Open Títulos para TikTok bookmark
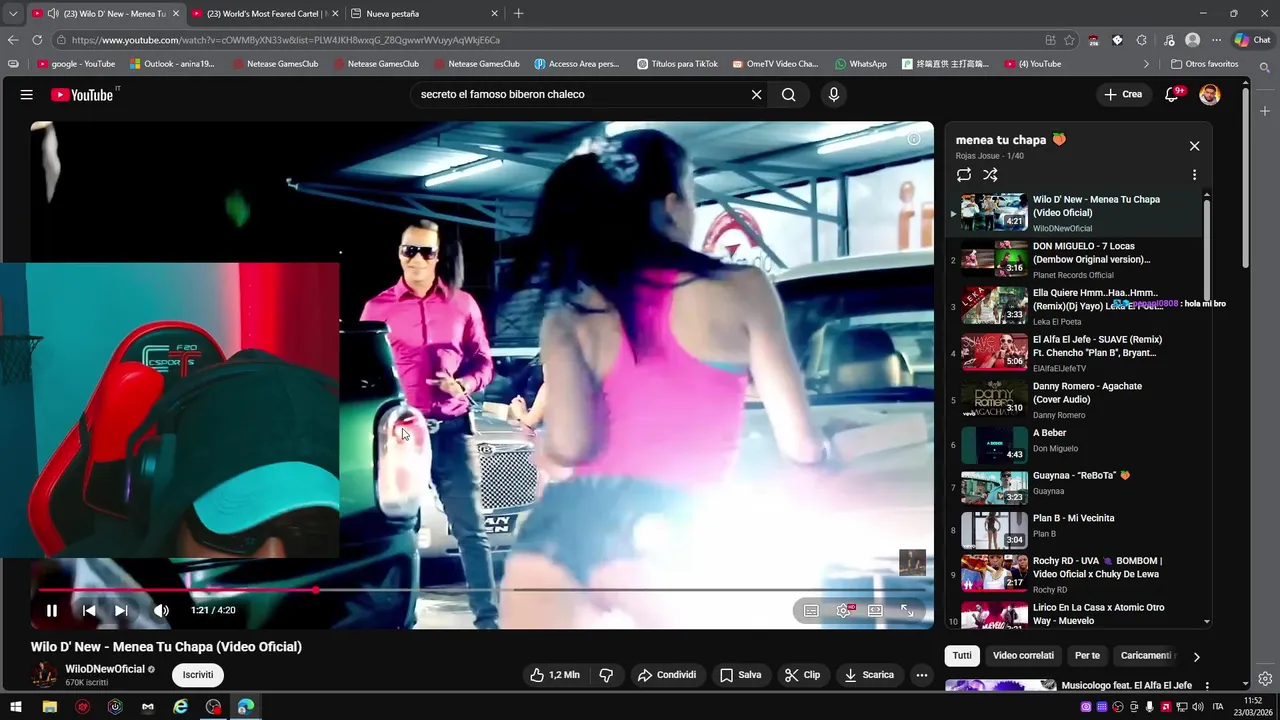This screenshot has width=1280, height=720. coord(677,64)
